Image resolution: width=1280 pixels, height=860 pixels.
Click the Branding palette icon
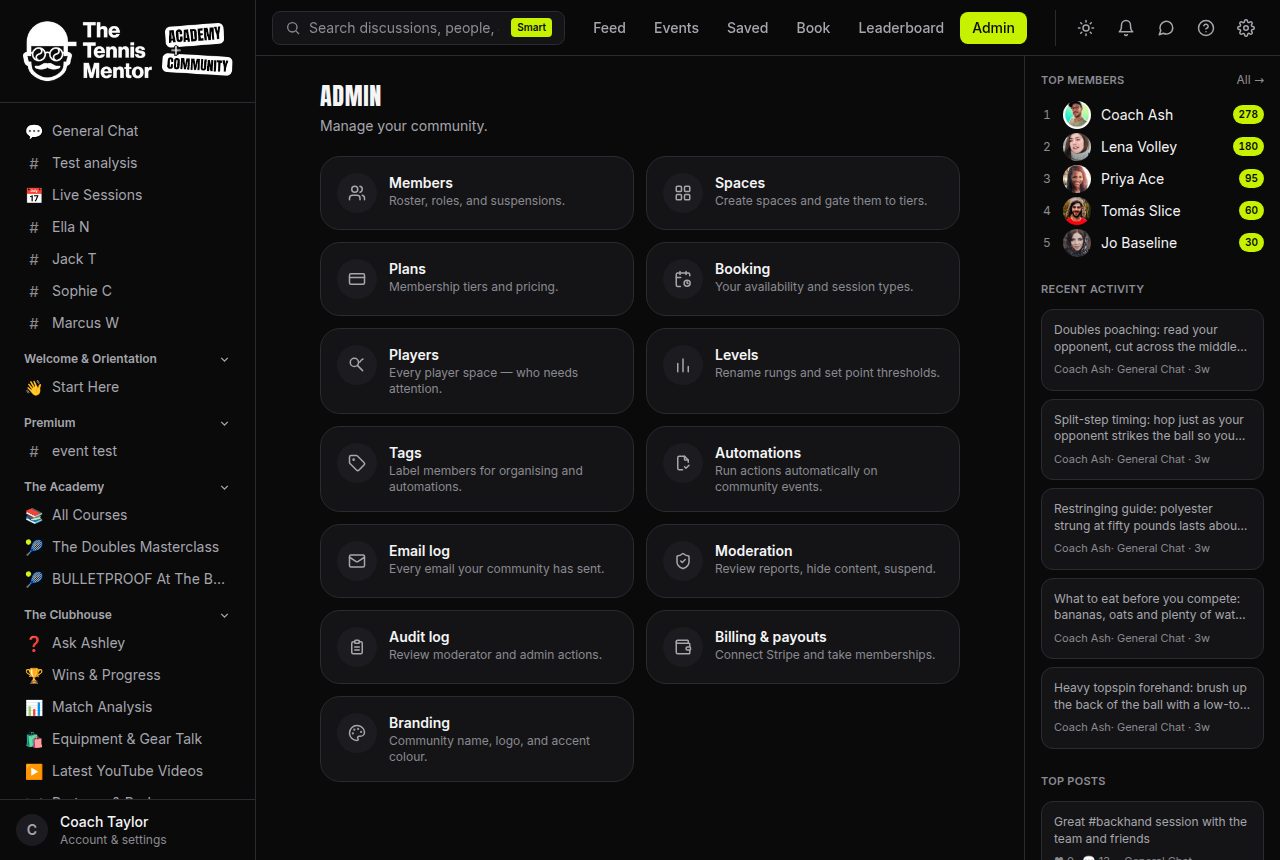(357, 733)
